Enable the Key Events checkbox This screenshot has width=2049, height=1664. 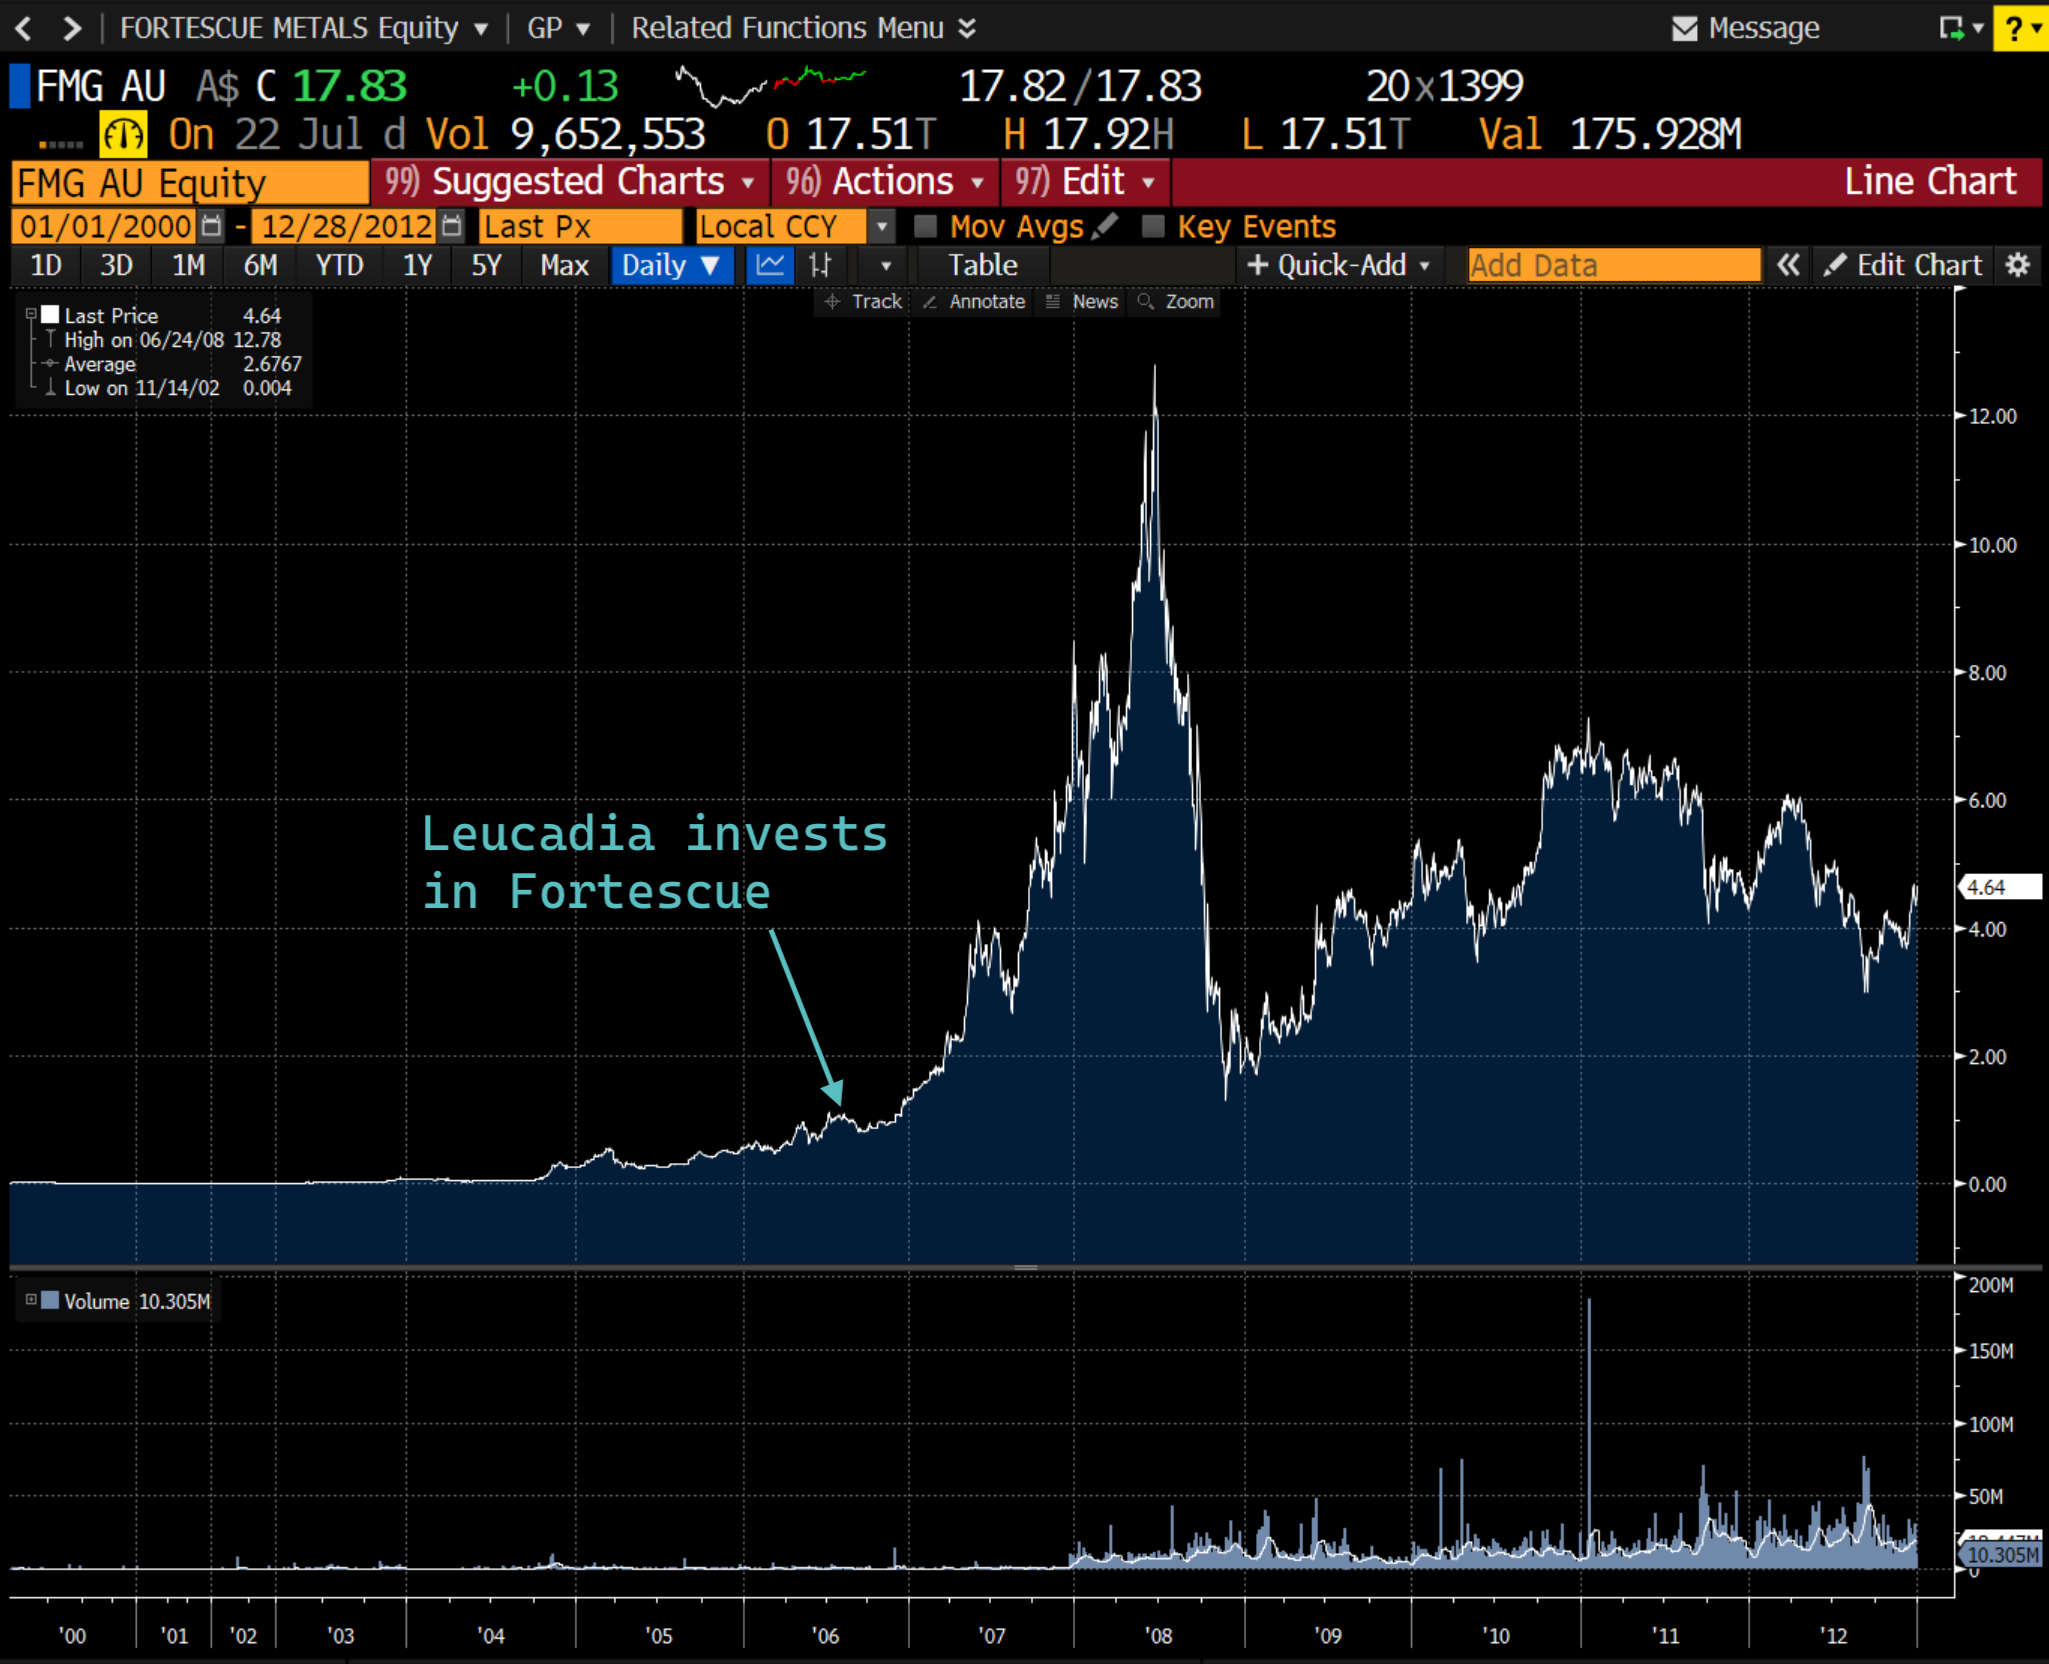click(x=1153, y=226)
